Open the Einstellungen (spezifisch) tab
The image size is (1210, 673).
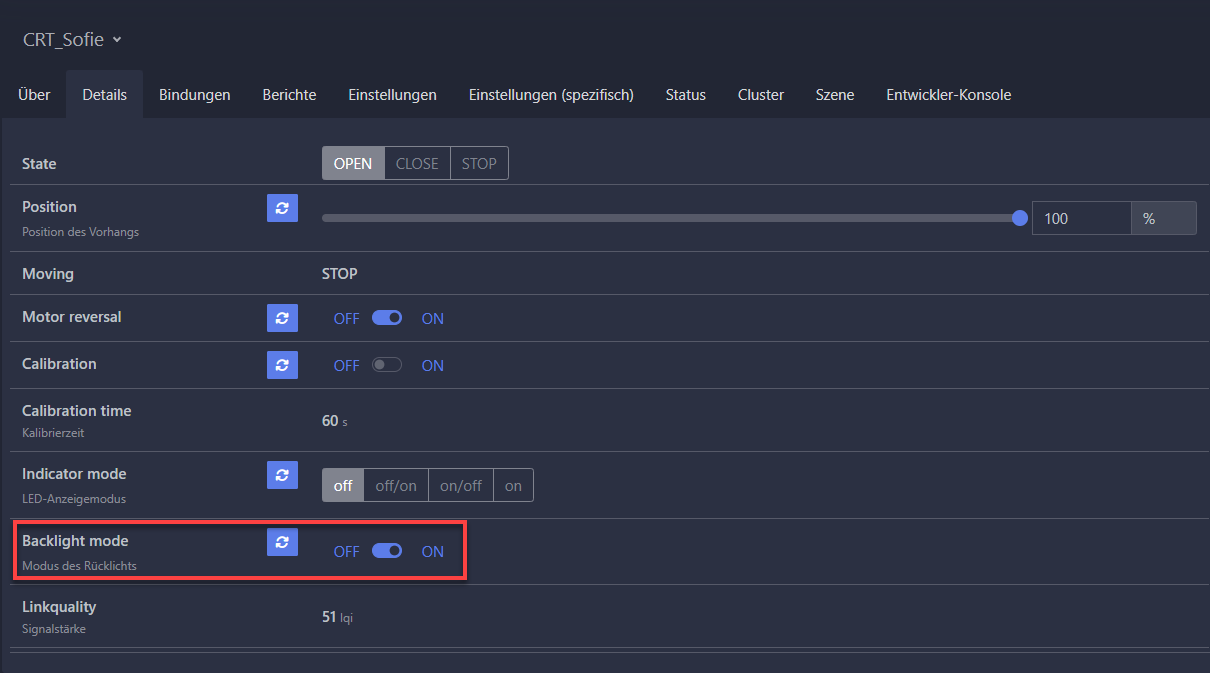point(551,95)
